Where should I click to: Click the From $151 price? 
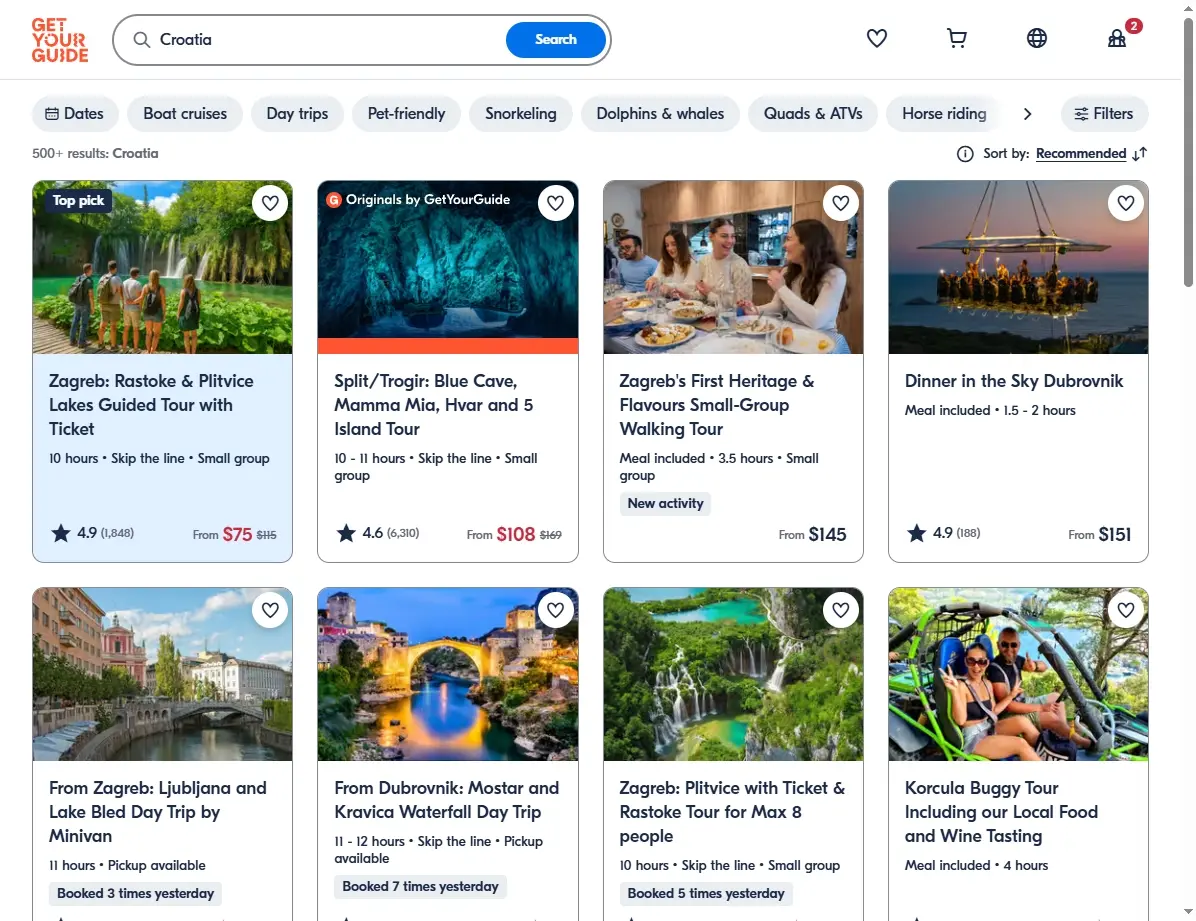tap(1100, 534)
